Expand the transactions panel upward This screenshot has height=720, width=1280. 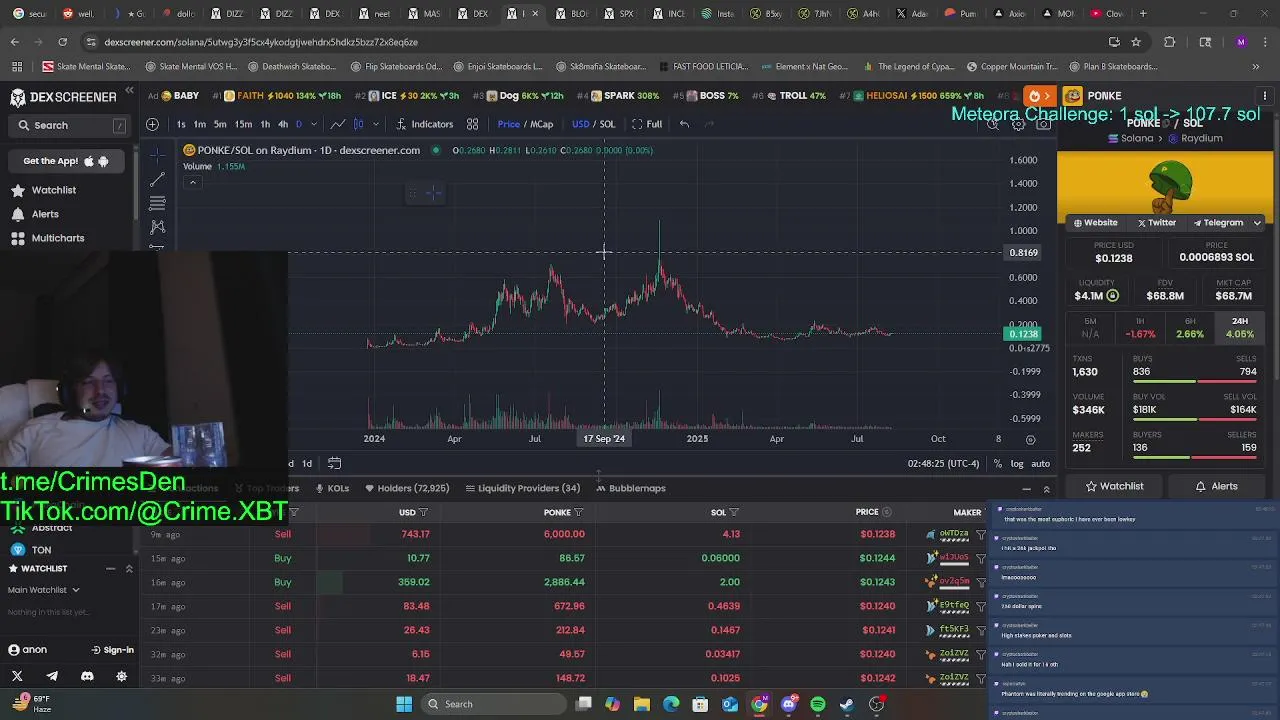point(1047,489)
